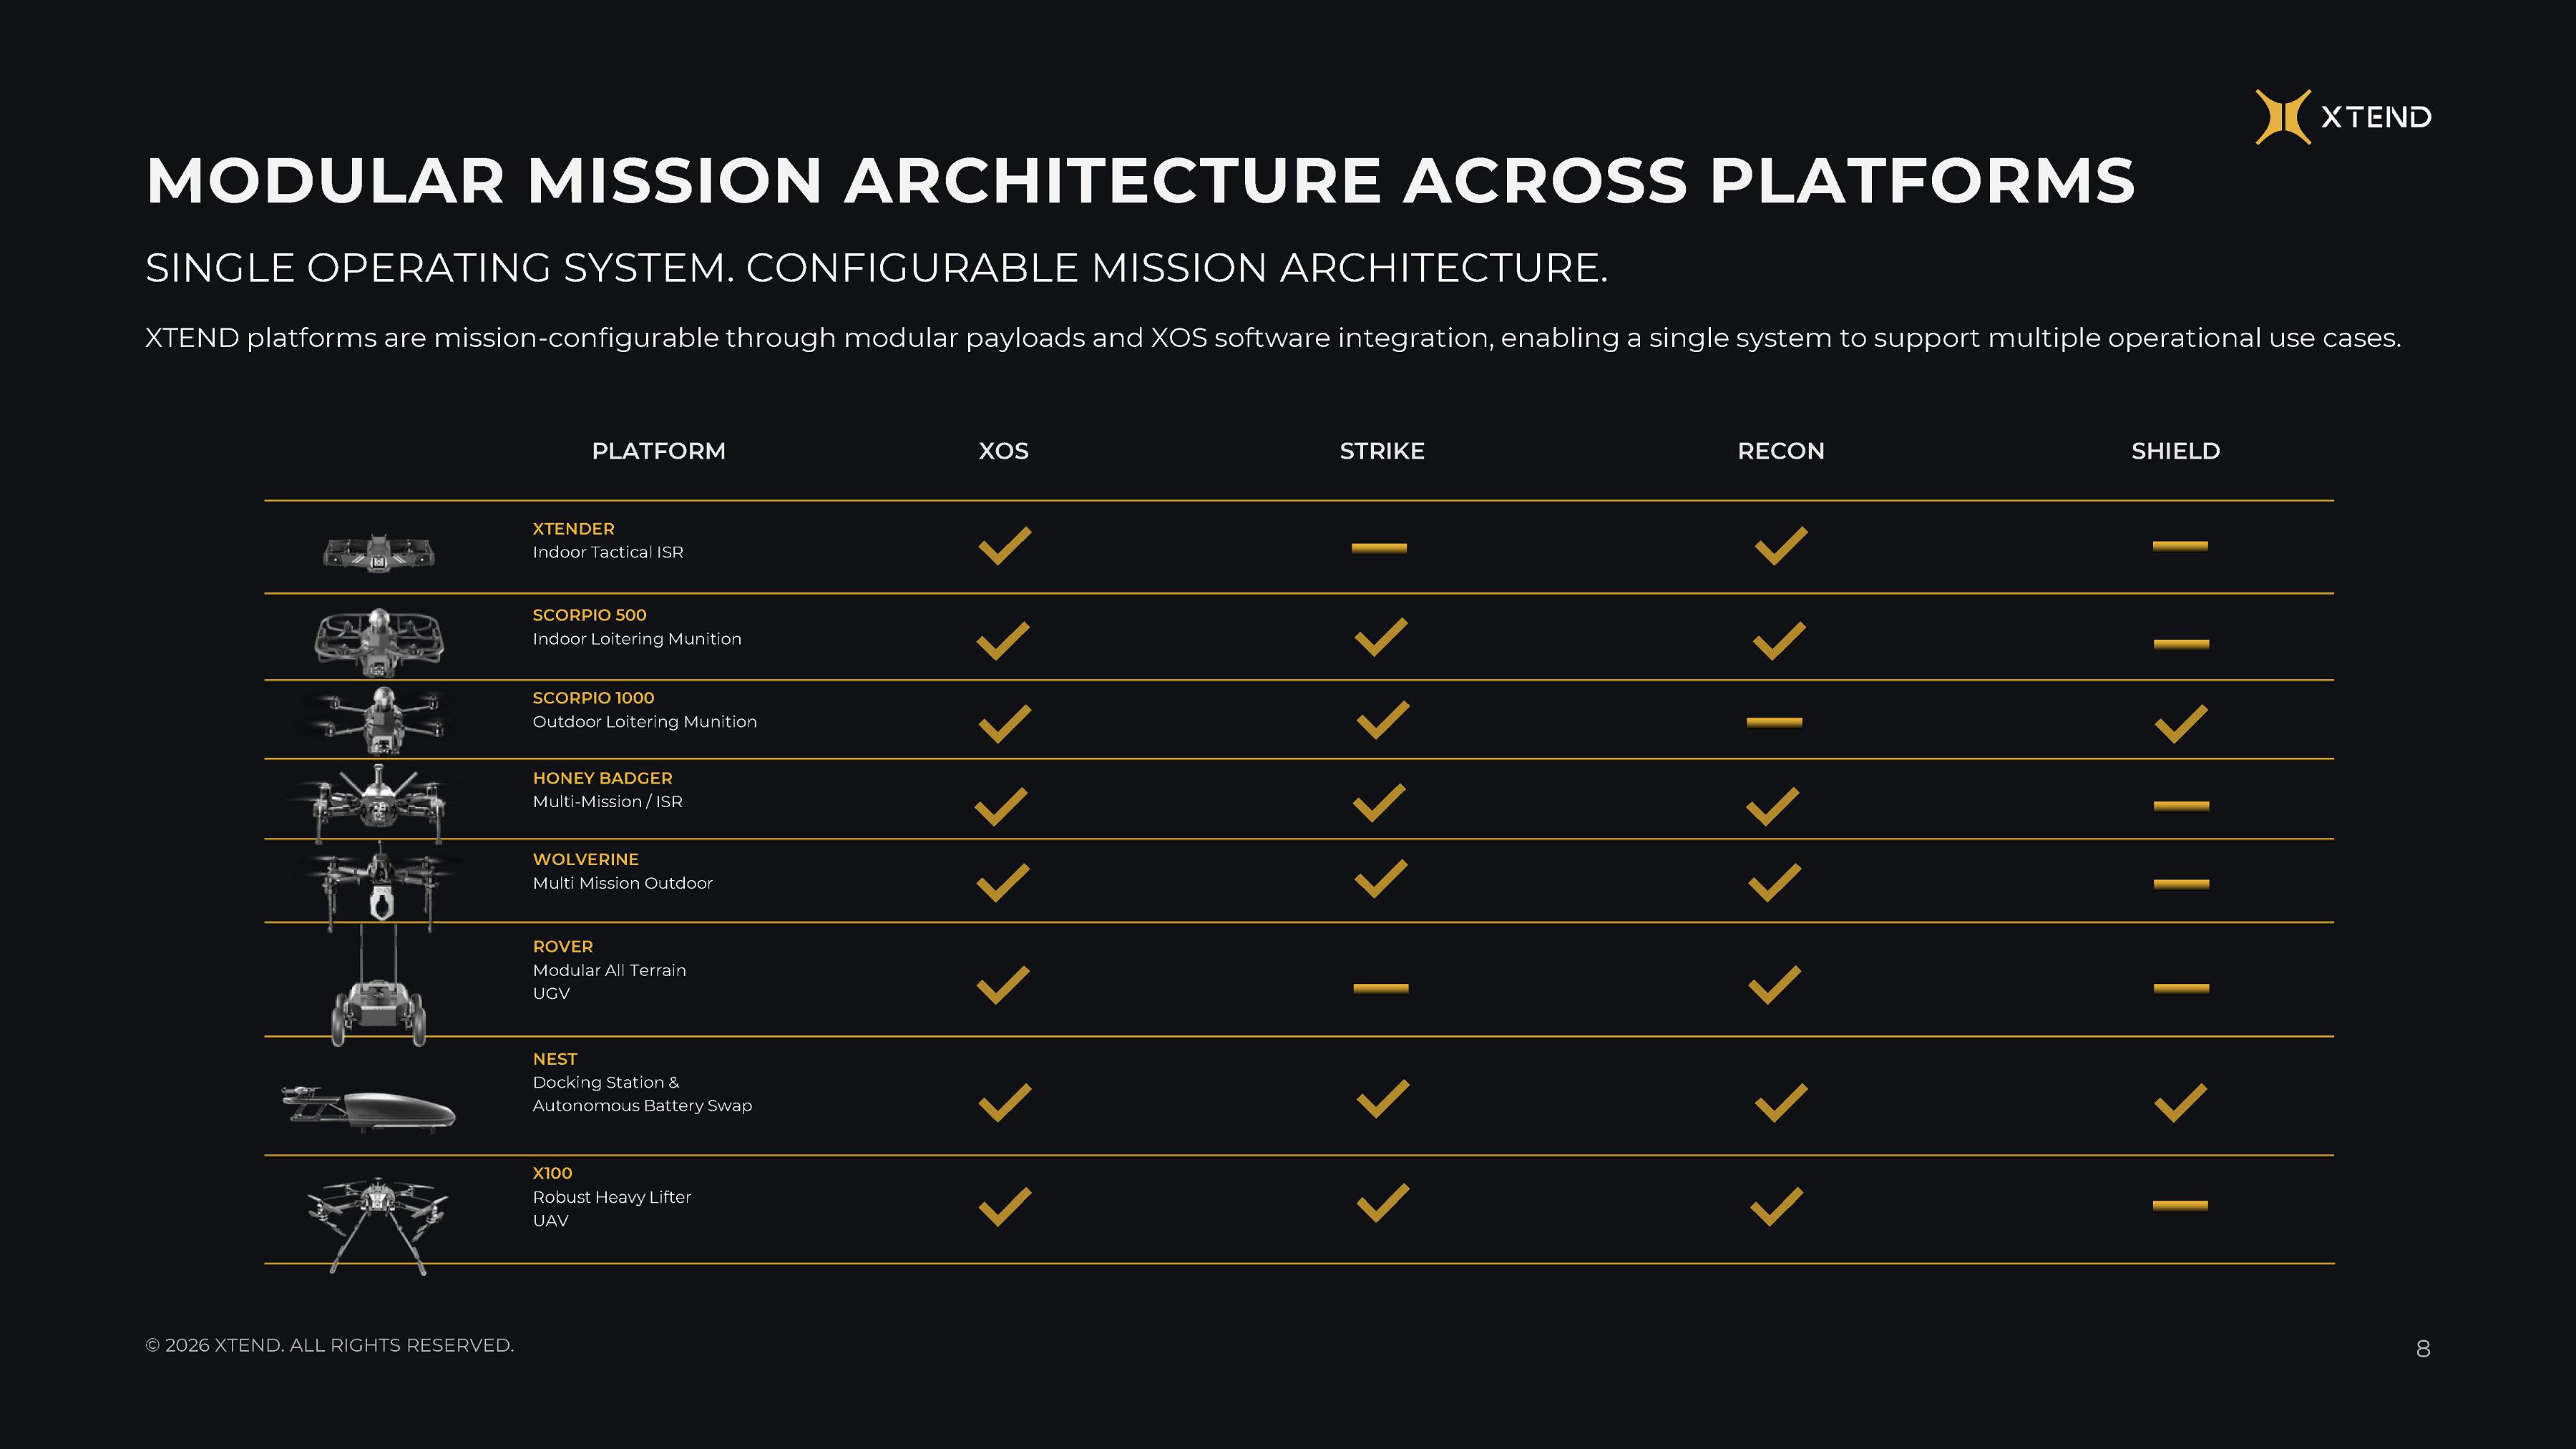Select the XOS checkmark for X100

1005,1207
